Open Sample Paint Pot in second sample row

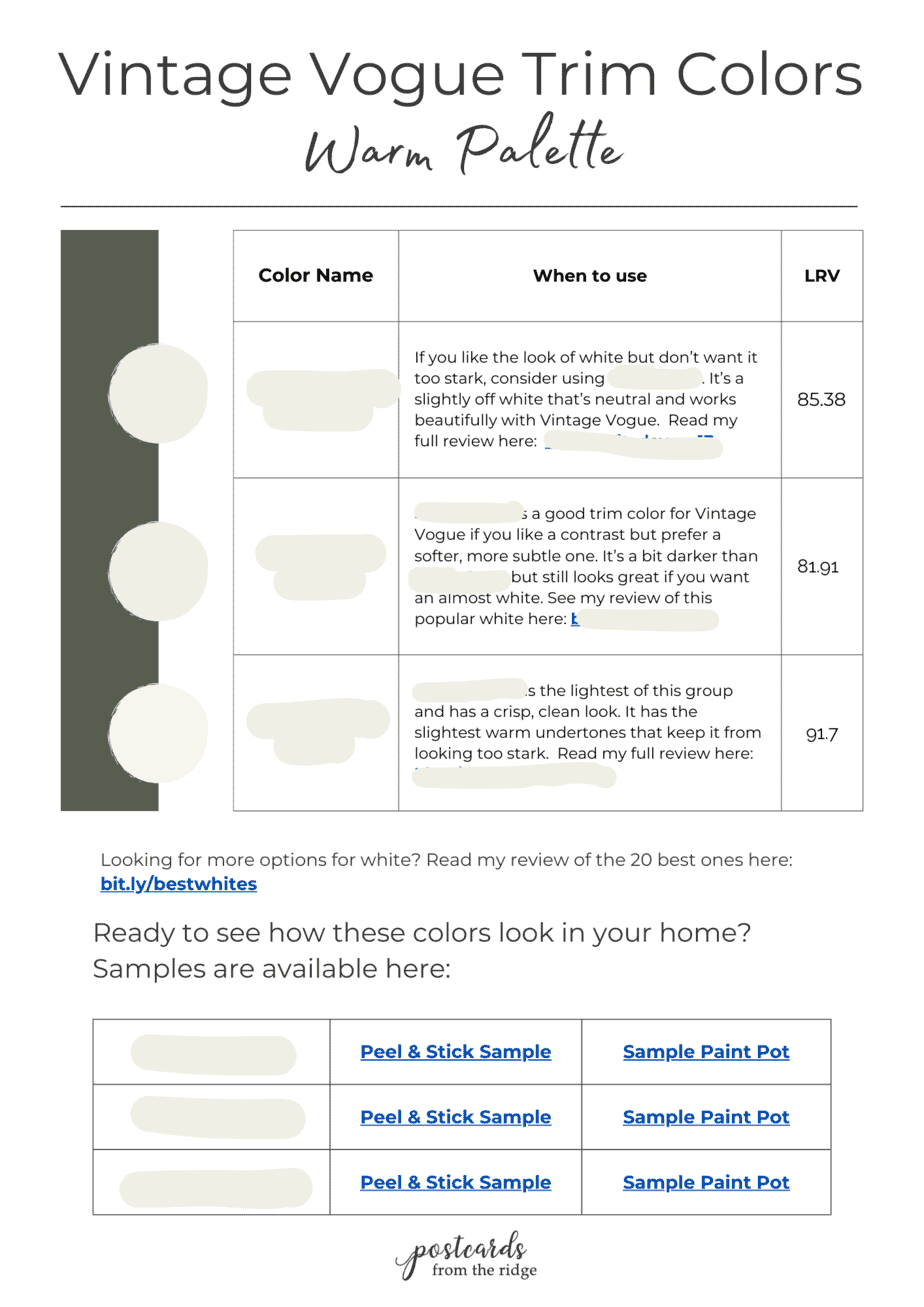point(706,1117)
